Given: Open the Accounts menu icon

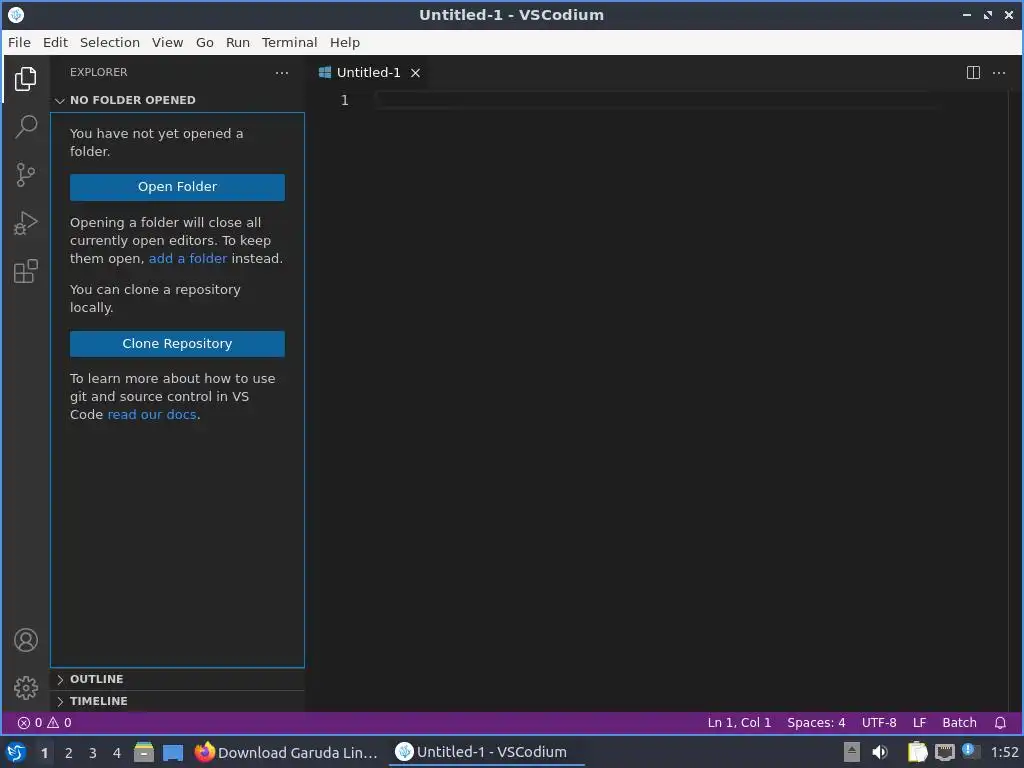Looking at the screenshot, I should tap(25, 640).
